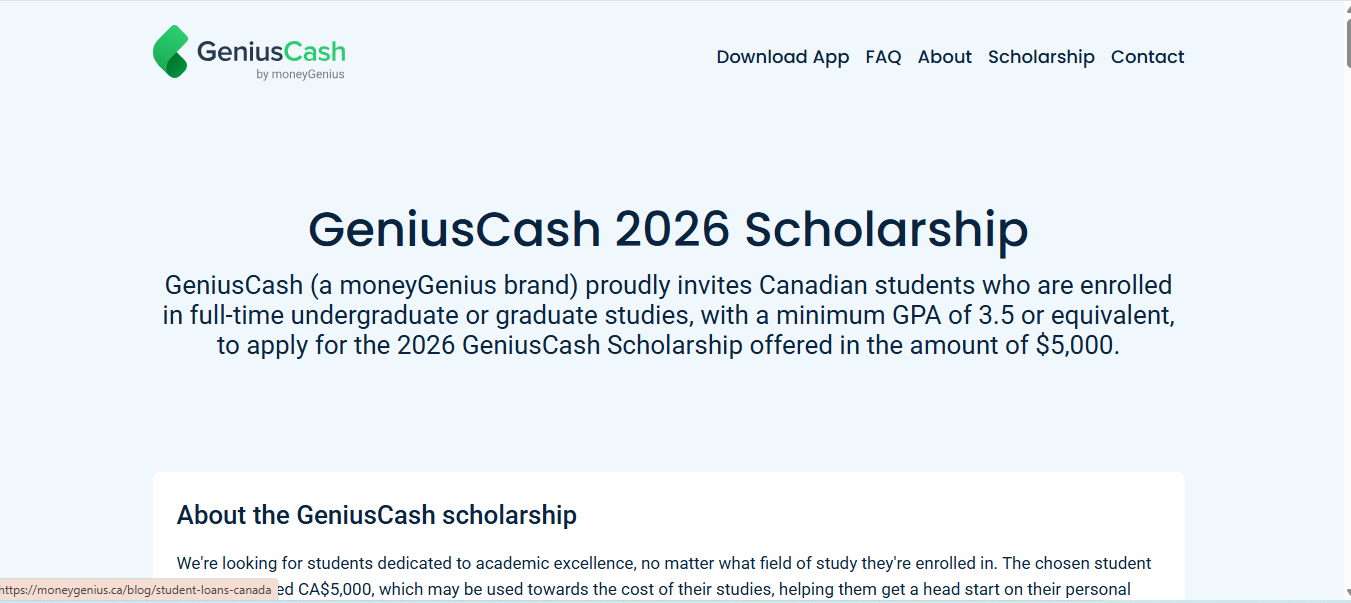This screenshot has height=603, width=1351.
Task: Click the intro paragraph about Canadian students
Action: coord(668,314)
